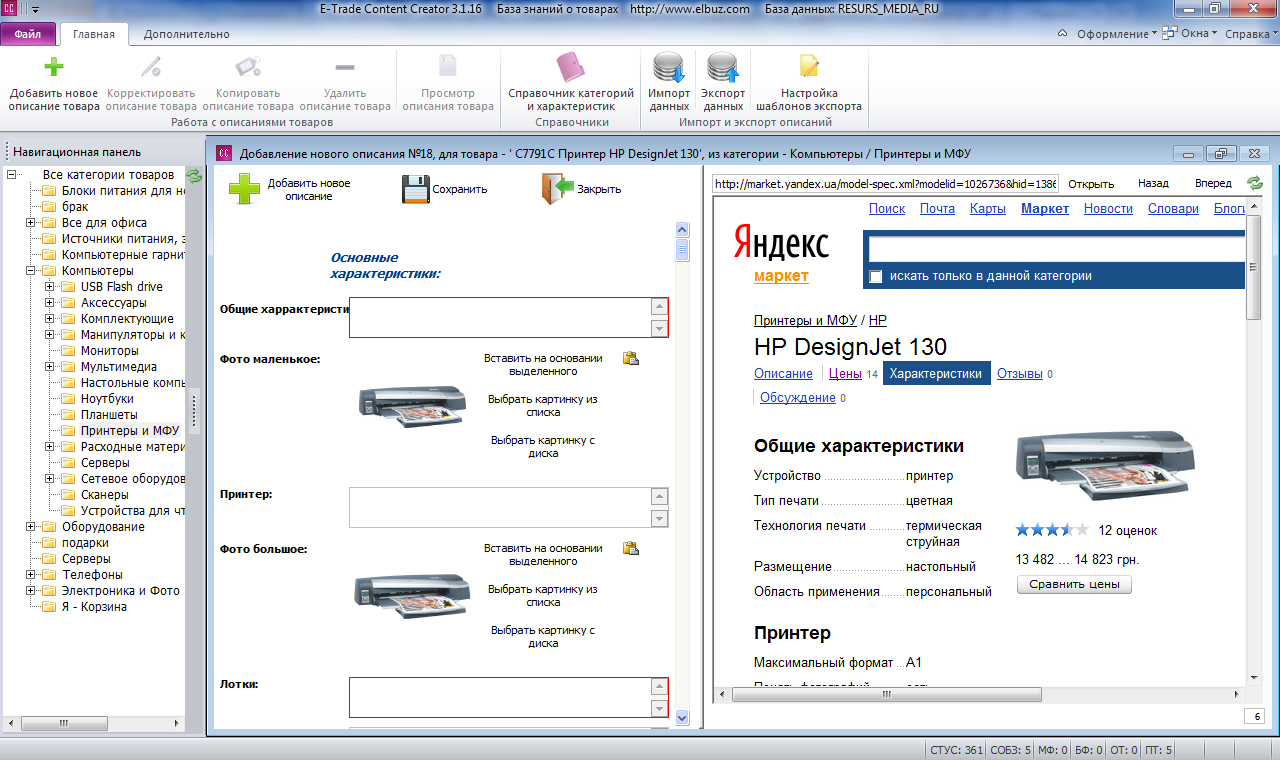Image resolution: width=1280 pixels, height=760 pixels.
Task: Click the URL address field in browser pane
Action: tap(885, 184)
